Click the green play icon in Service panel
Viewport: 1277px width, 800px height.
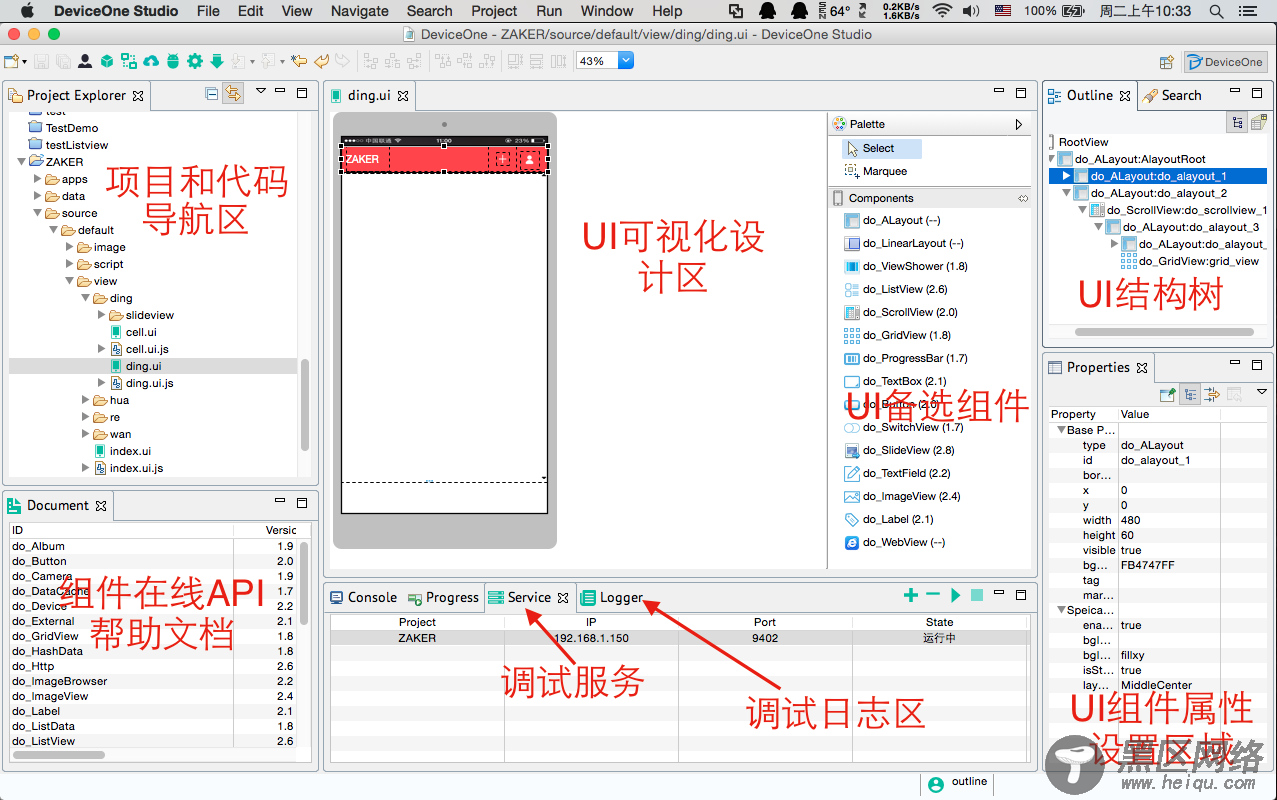click(956, 595)
